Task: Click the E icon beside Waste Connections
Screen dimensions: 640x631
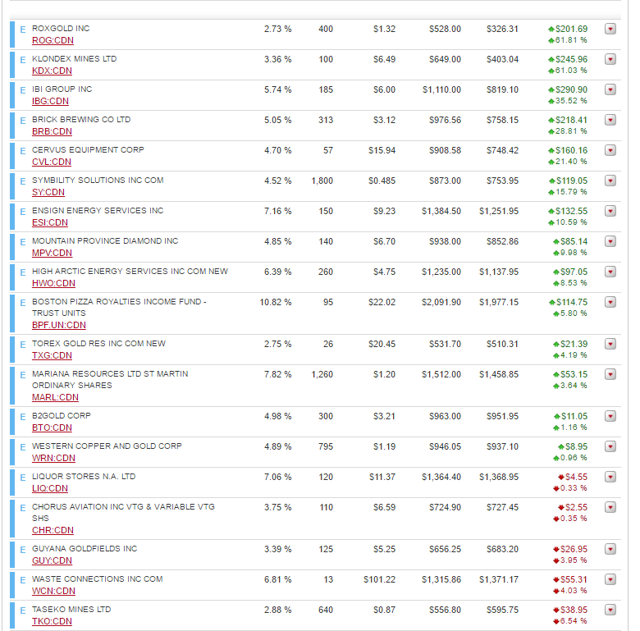Action: [x=23, y=580]
